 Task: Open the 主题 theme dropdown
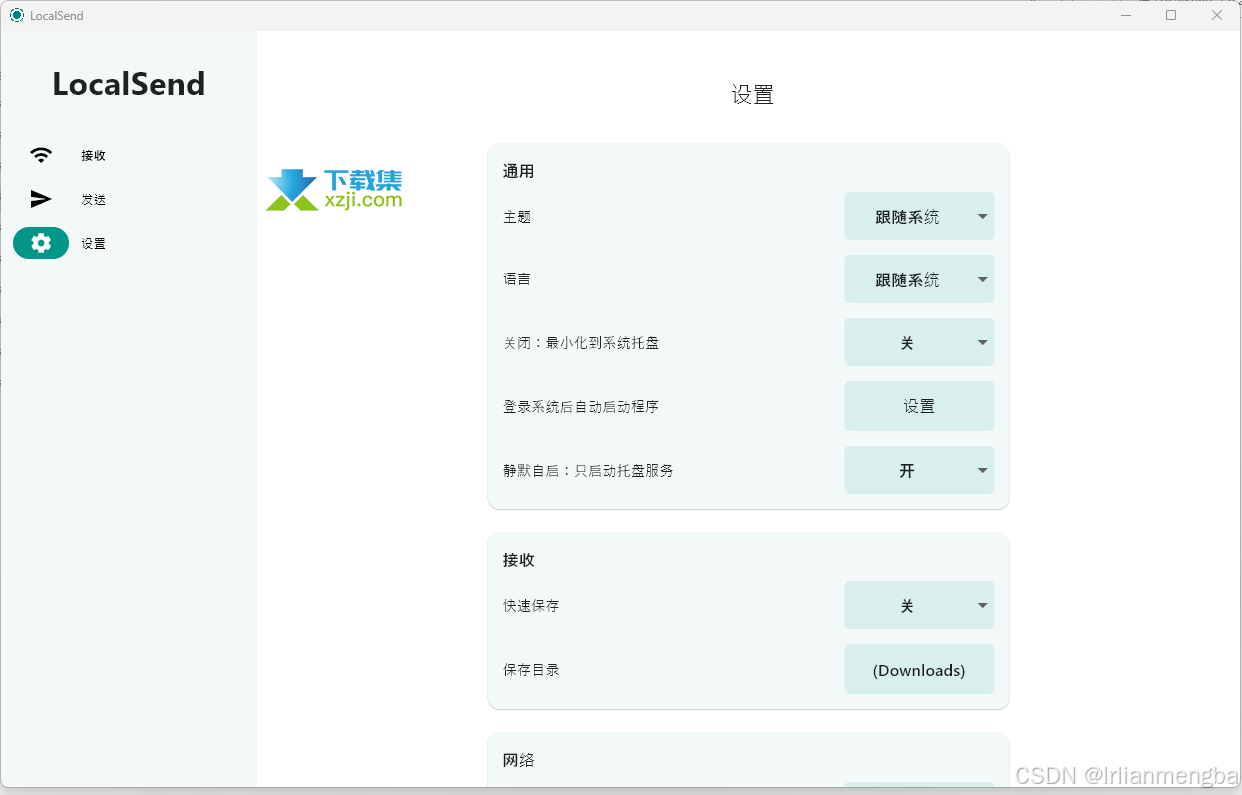[919, 216]
